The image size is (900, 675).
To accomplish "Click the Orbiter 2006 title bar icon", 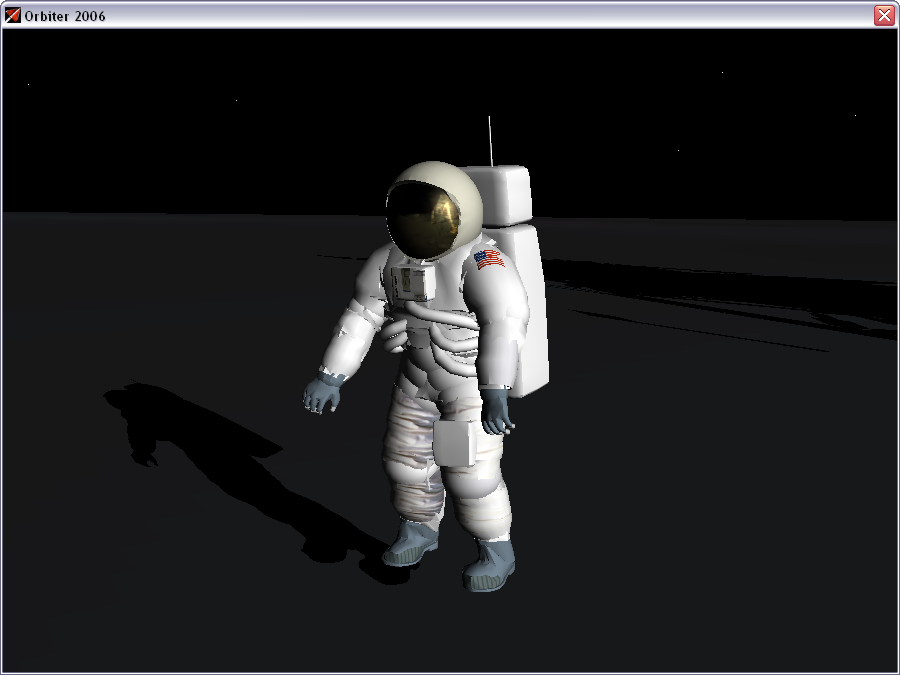I will (x=12, y=15).
